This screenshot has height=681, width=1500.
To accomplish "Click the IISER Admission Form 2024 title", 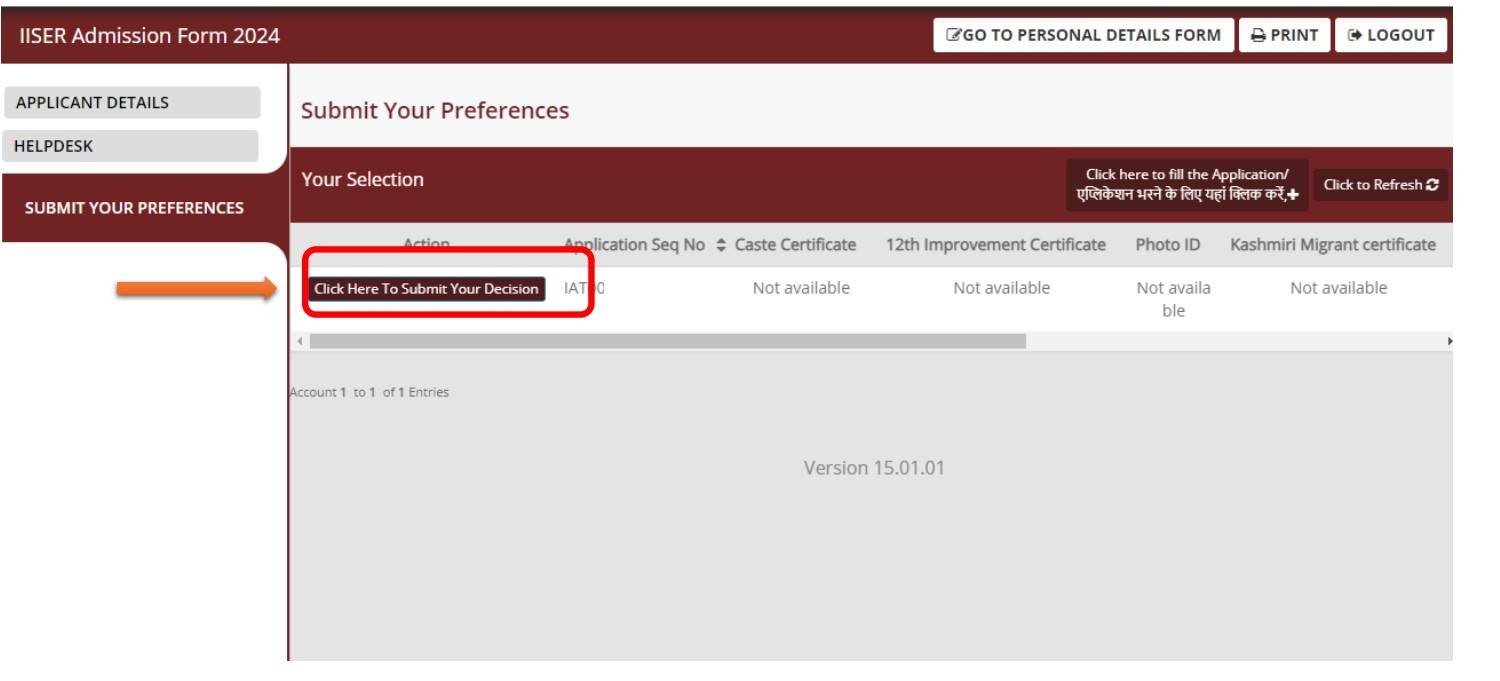I will [x=149, y=36].
